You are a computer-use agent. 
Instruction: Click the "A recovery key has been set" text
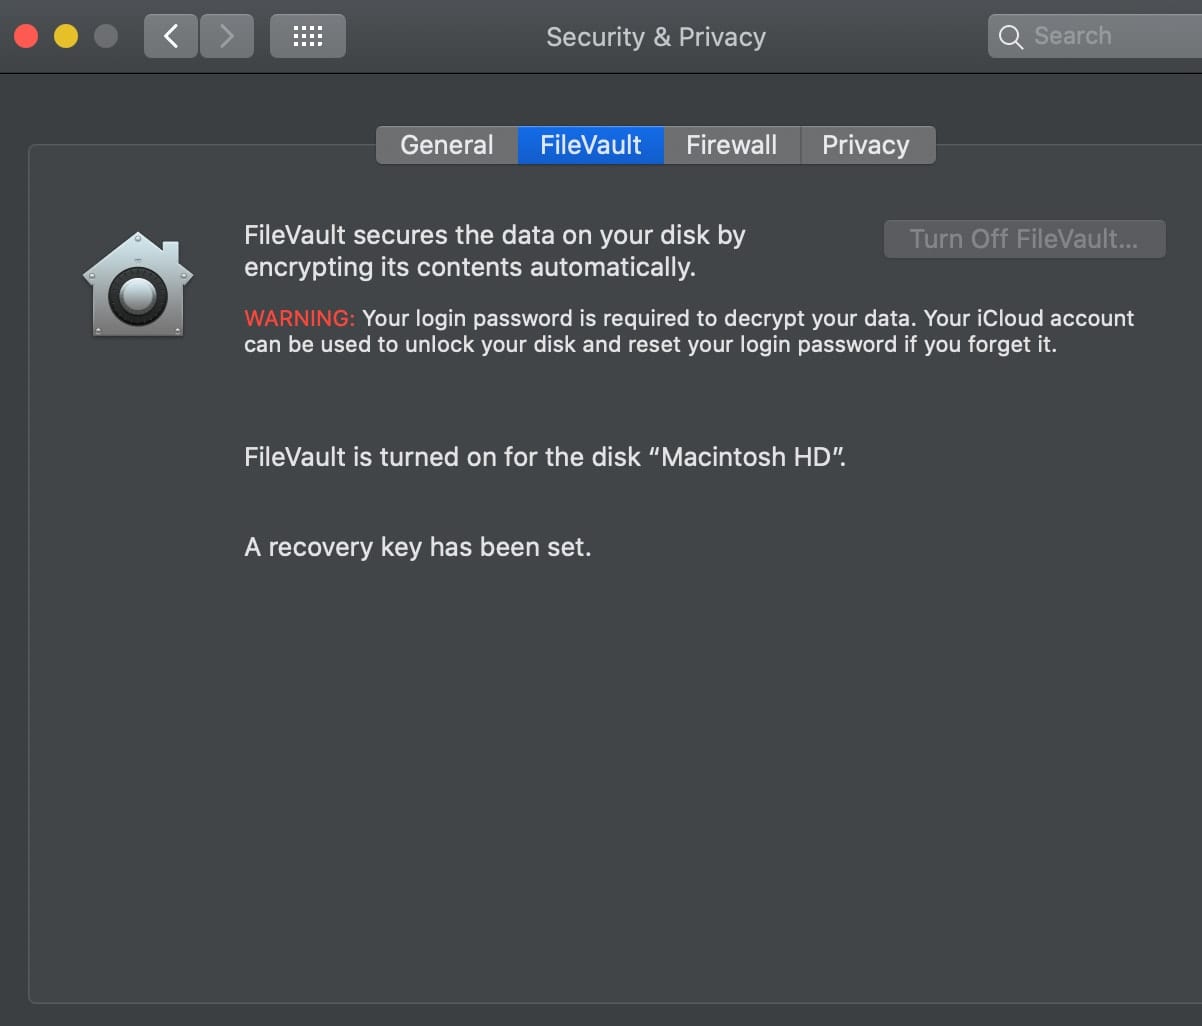point(418,548)
